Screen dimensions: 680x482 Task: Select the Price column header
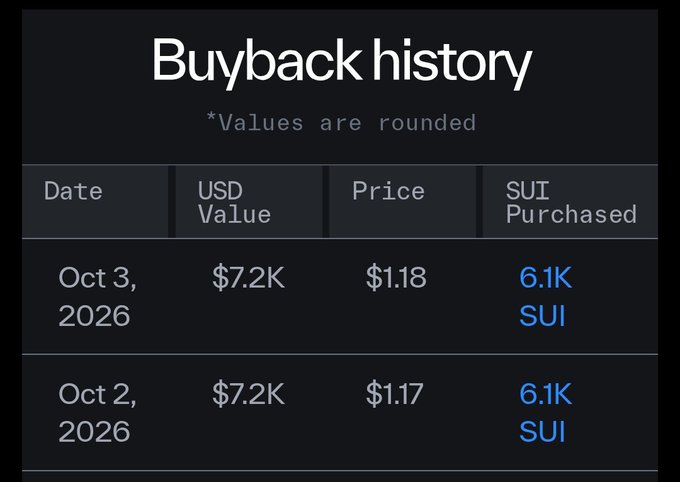pyautogui.click(x=388, y=191)
